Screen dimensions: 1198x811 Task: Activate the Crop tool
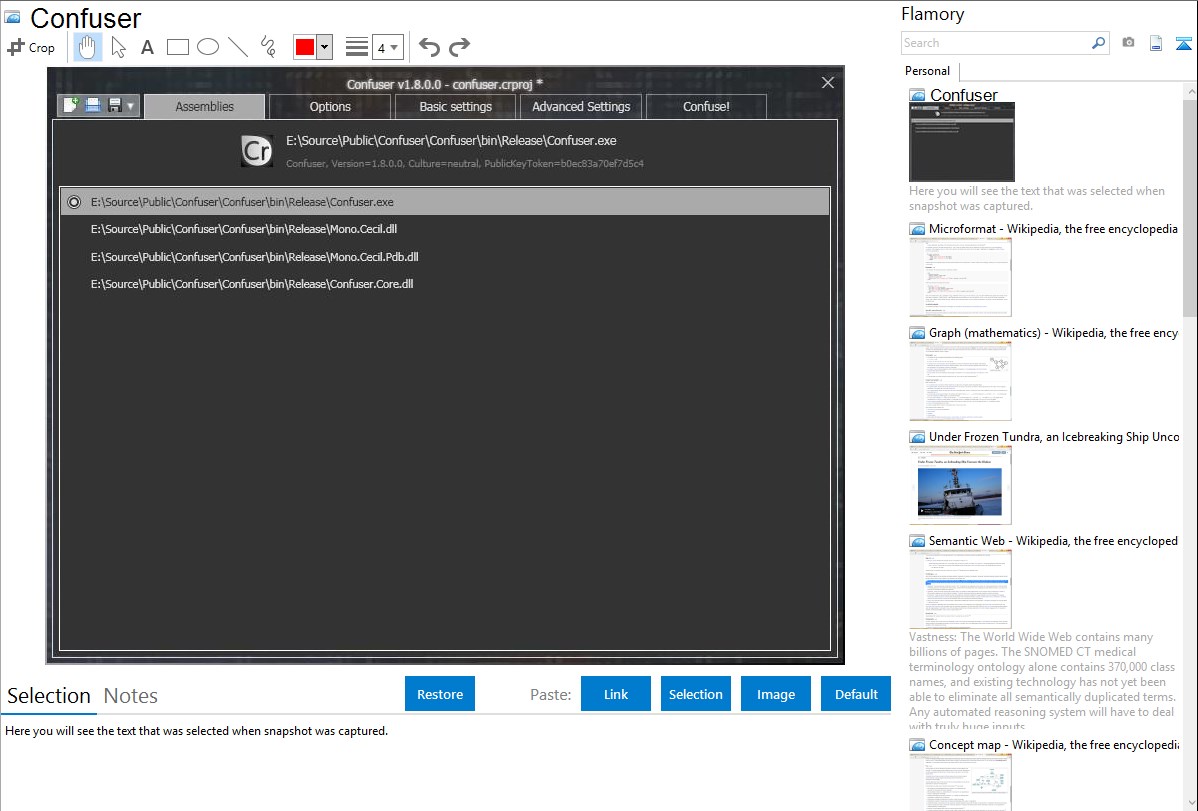tap(31, 47)
